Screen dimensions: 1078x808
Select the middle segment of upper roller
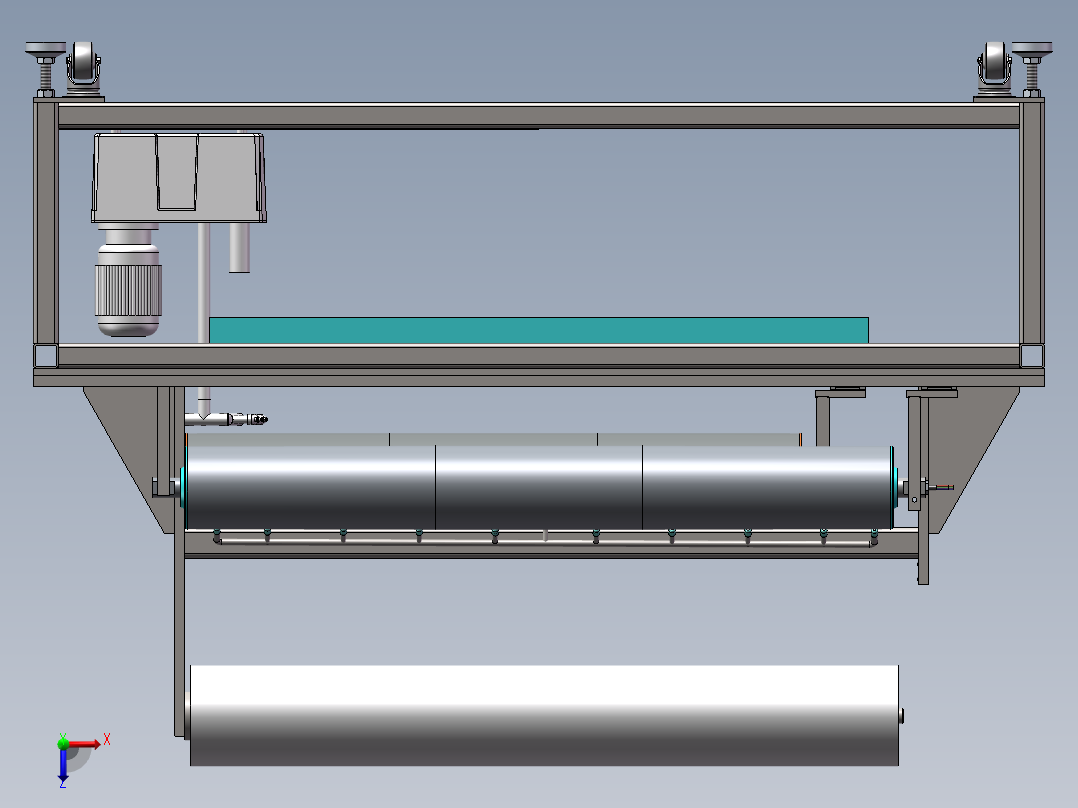539,488
